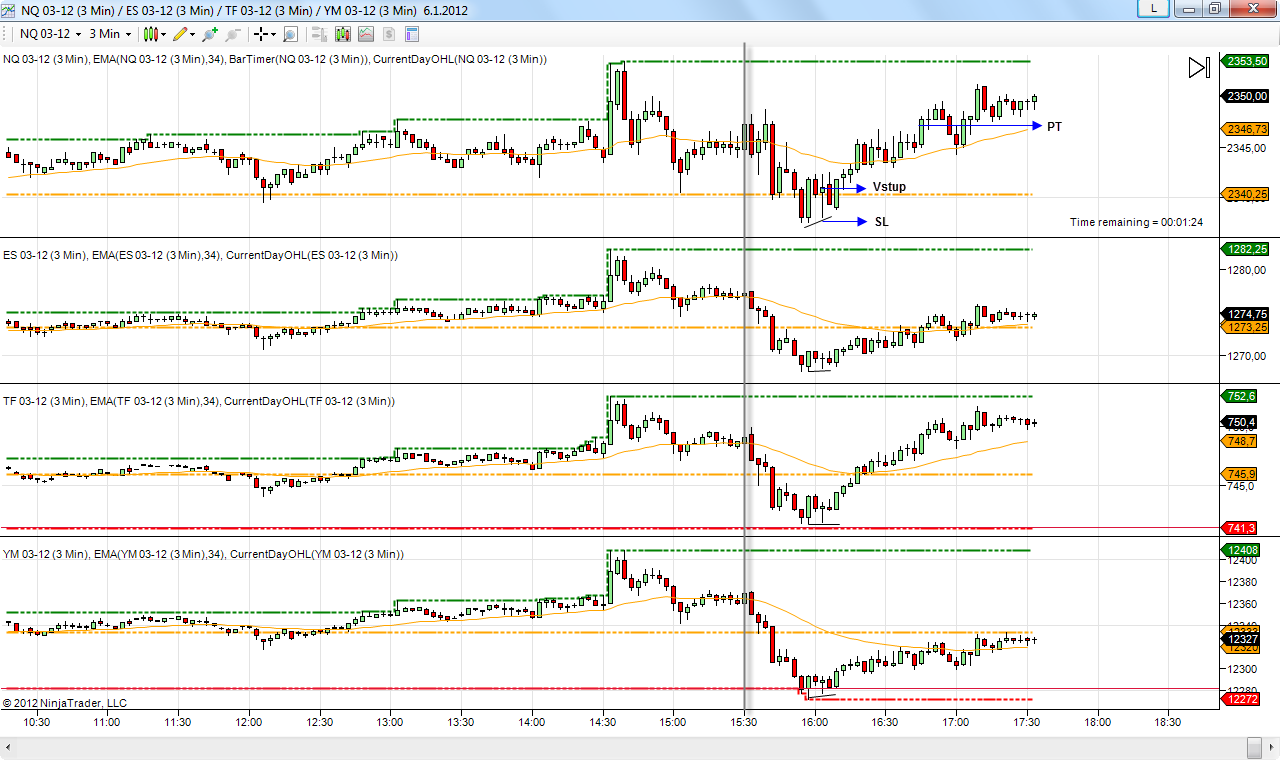This screenshot has width=1280, height=760.
Task: Expand the NQ 03-12 instrument dropdown arrow
Action: [x=77, y=34]
